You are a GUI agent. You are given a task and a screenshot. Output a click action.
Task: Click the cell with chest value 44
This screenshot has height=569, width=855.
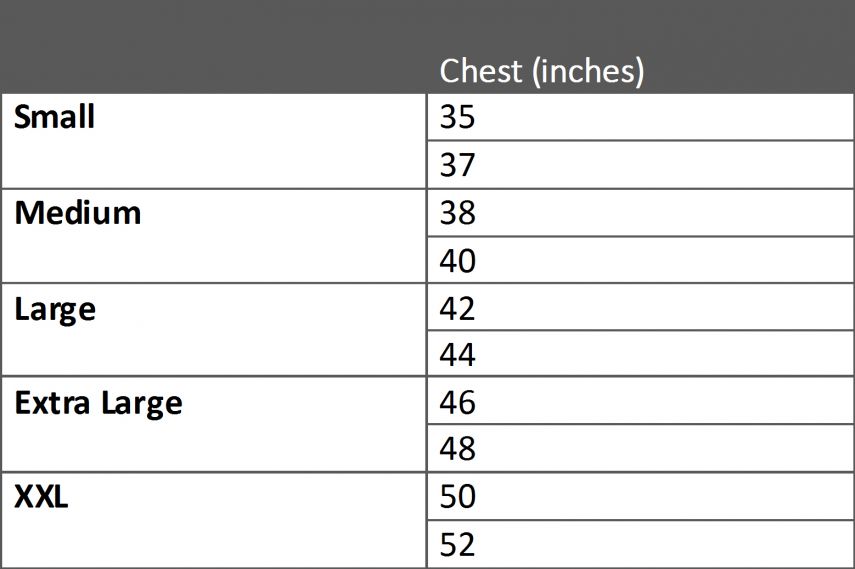point(640,353)
